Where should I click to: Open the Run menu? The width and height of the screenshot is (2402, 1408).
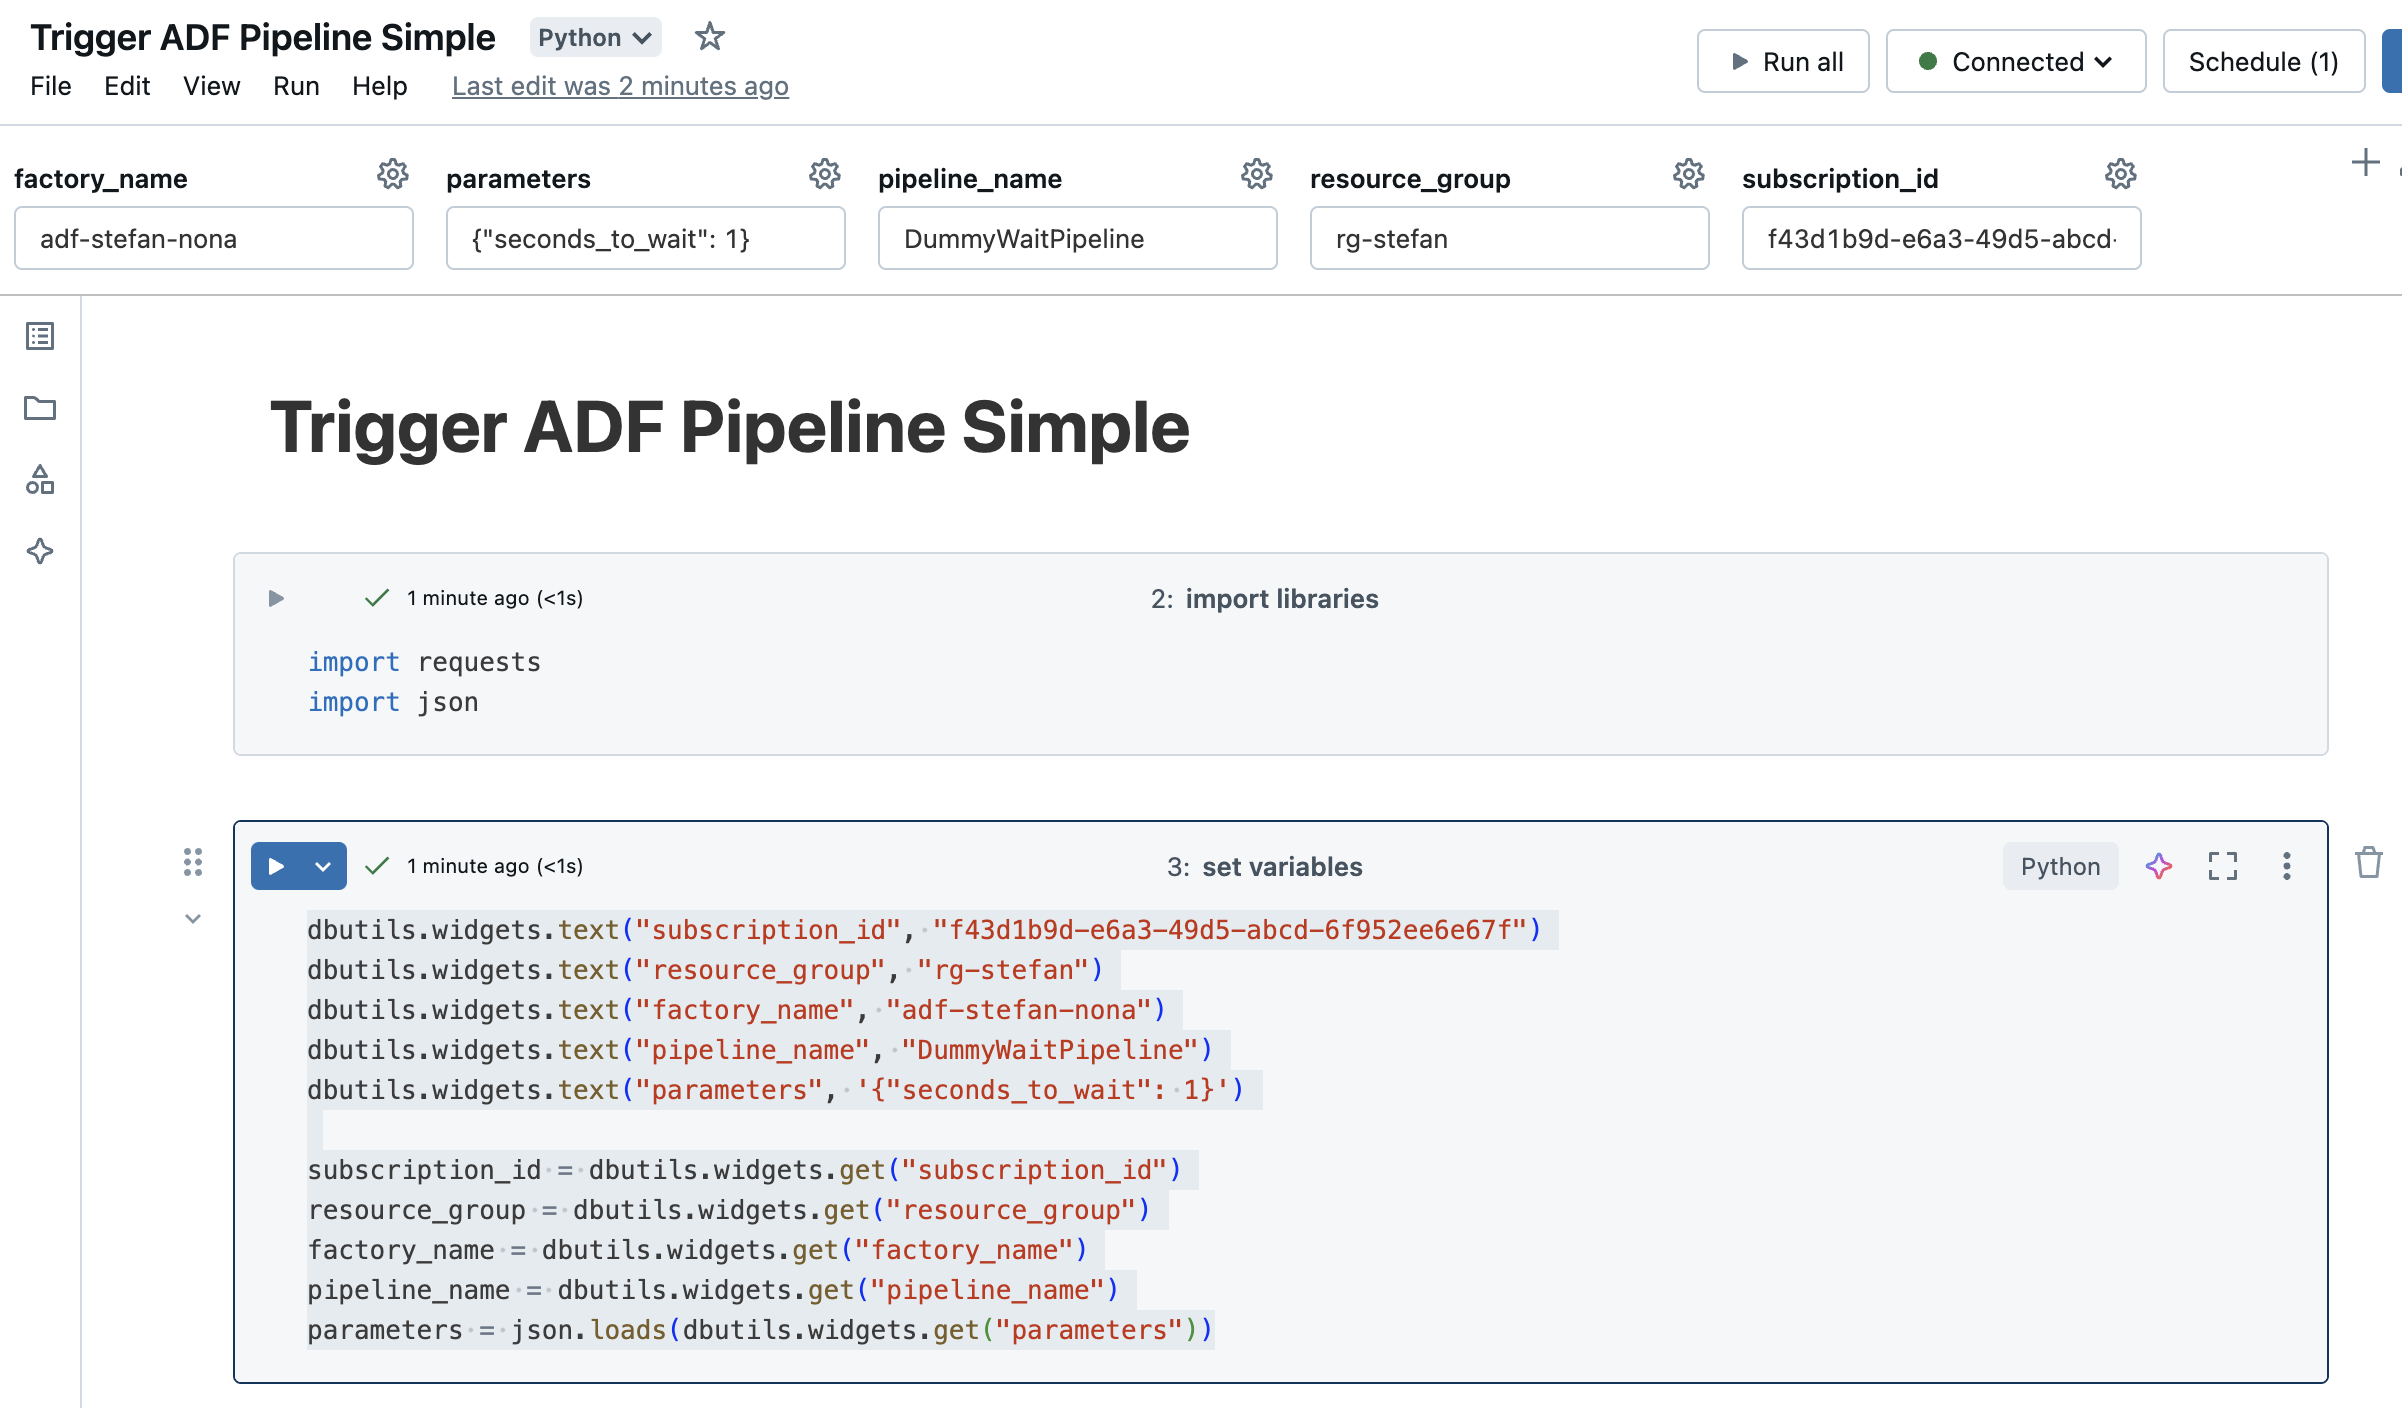pos(296,86)
